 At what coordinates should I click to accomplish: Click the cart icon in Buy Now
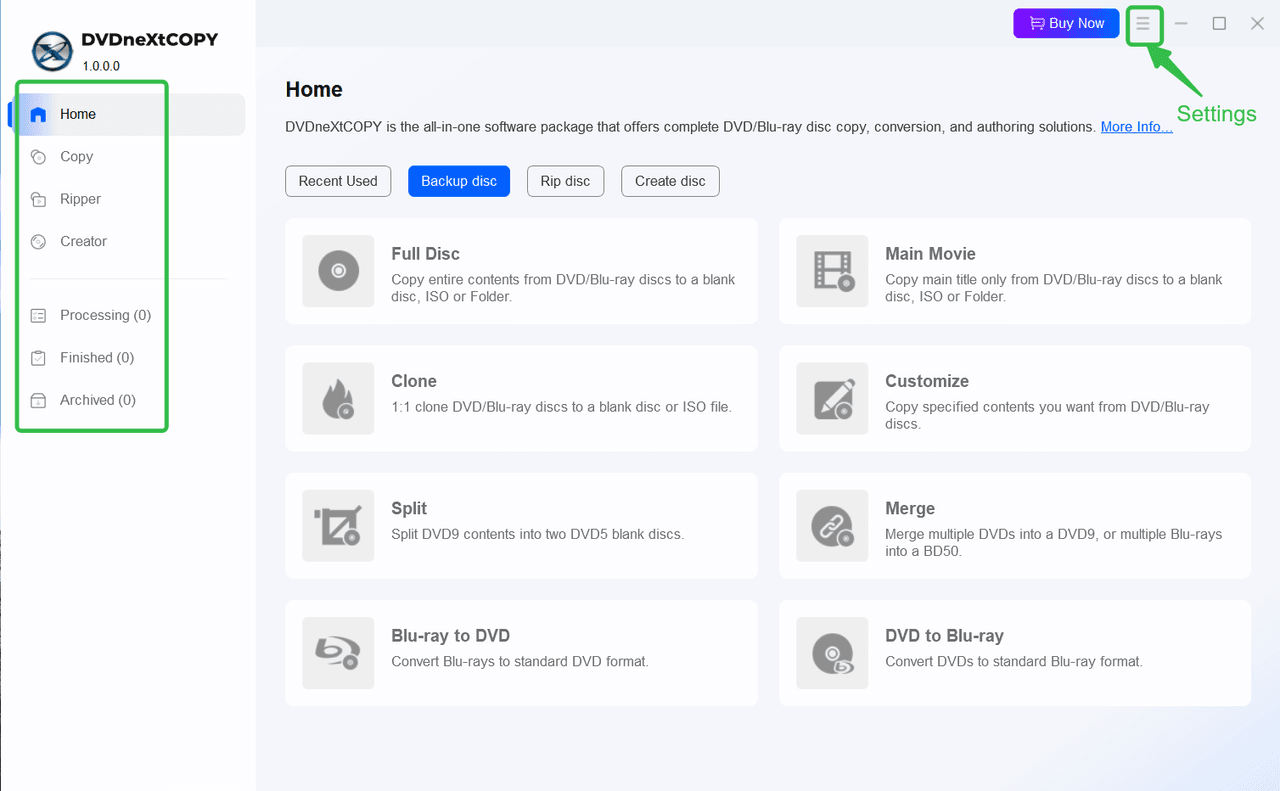[x=1036, y=23]
